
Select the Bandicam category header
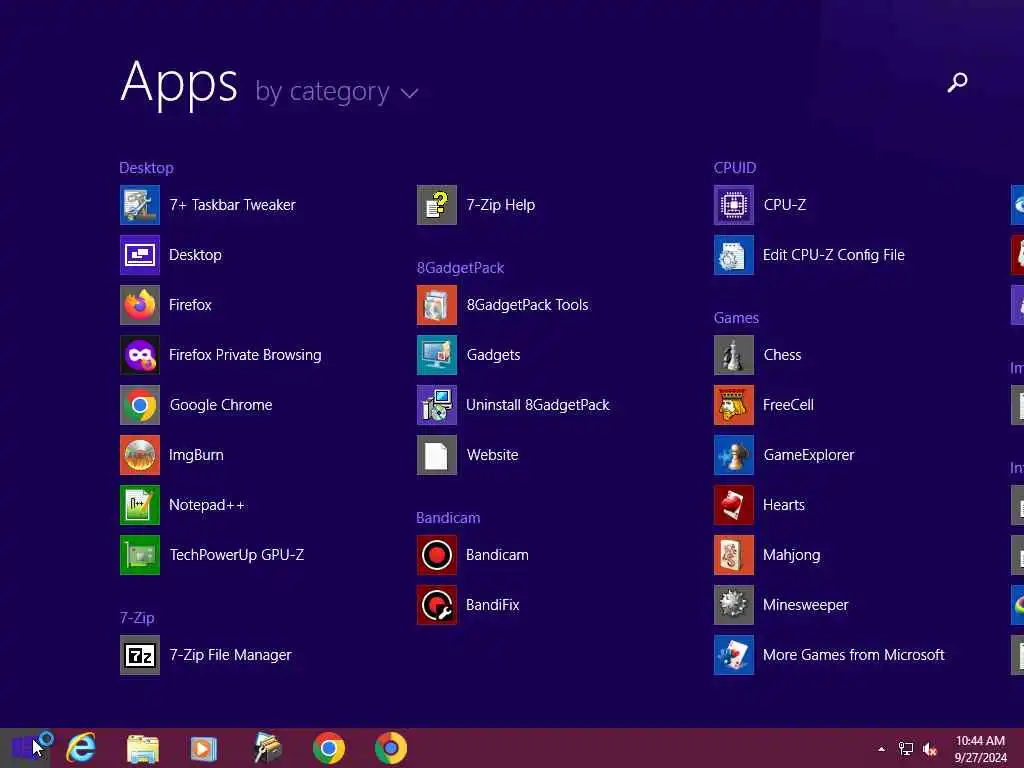[x=448, y=518]
